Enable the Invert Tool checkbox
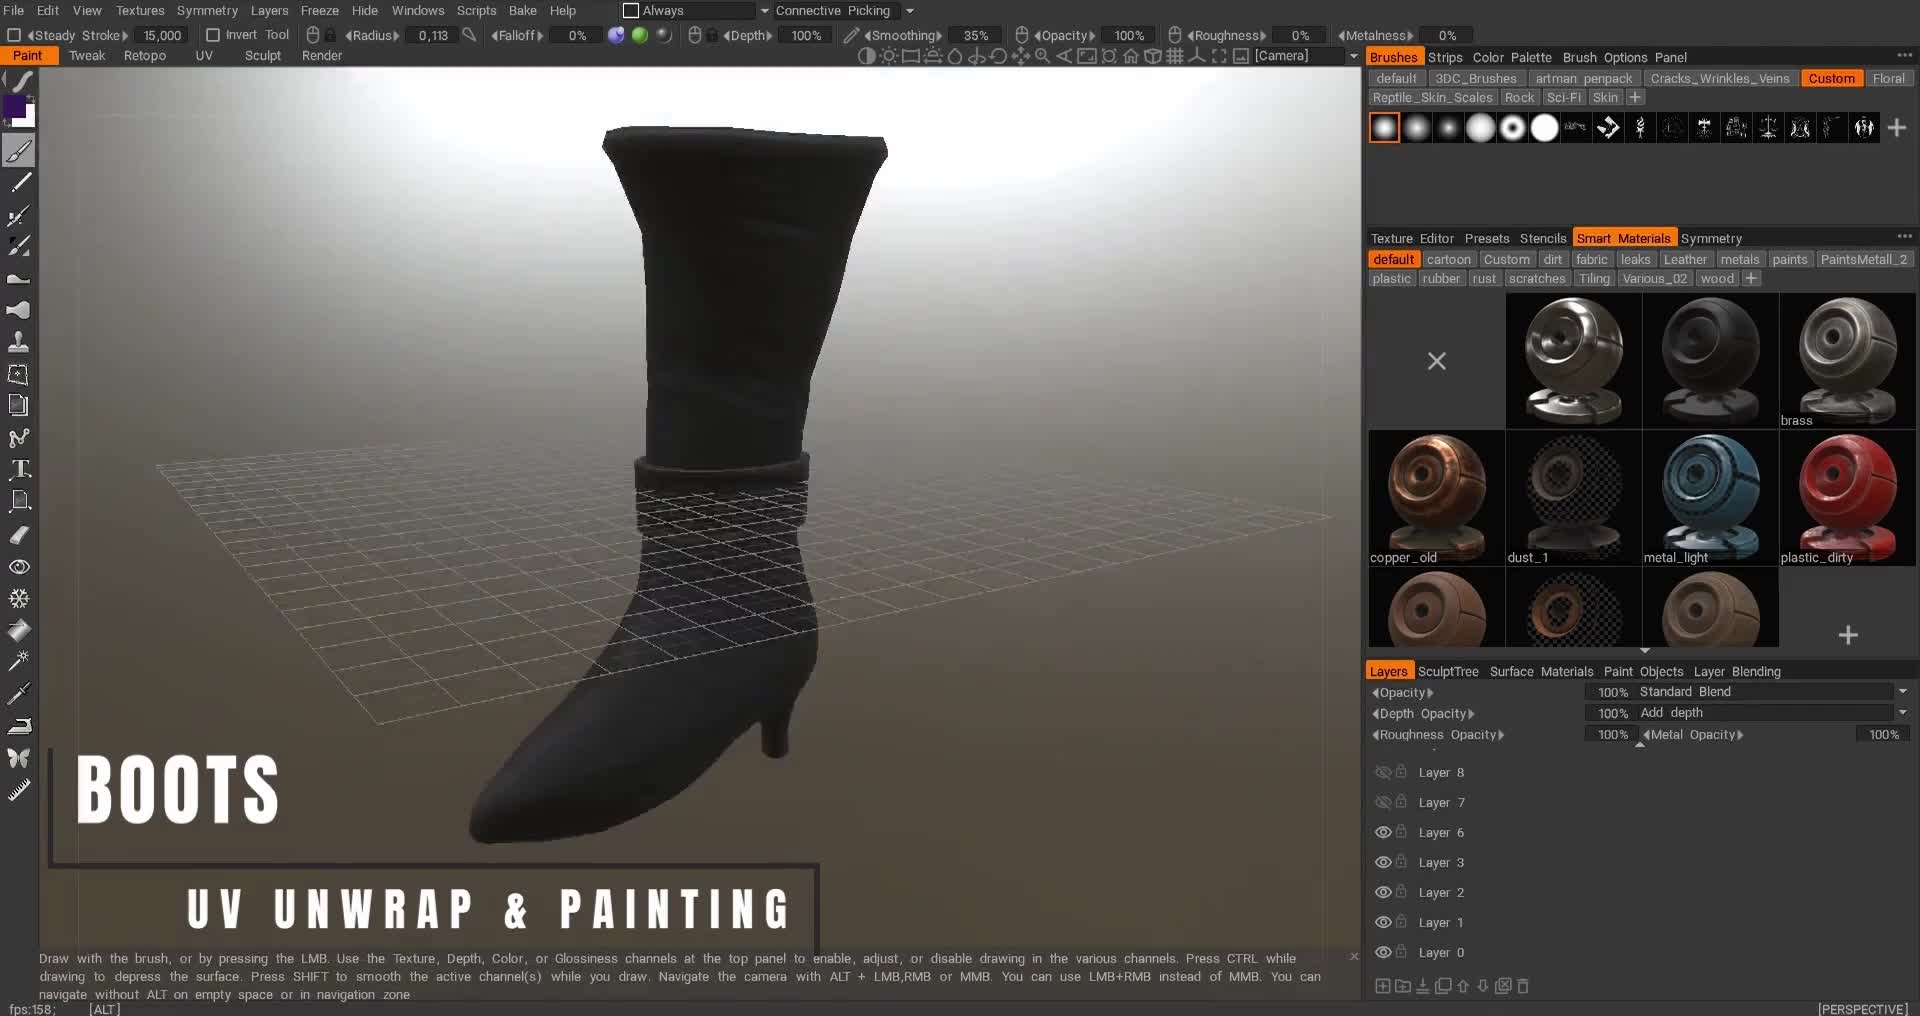Screen dimensions: 1920x1016 (212, 35)
